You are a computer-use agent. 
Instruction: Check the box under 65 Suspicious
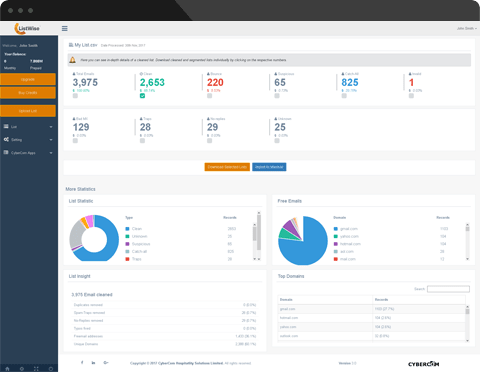pyautogui.click(x=277, y=96)
